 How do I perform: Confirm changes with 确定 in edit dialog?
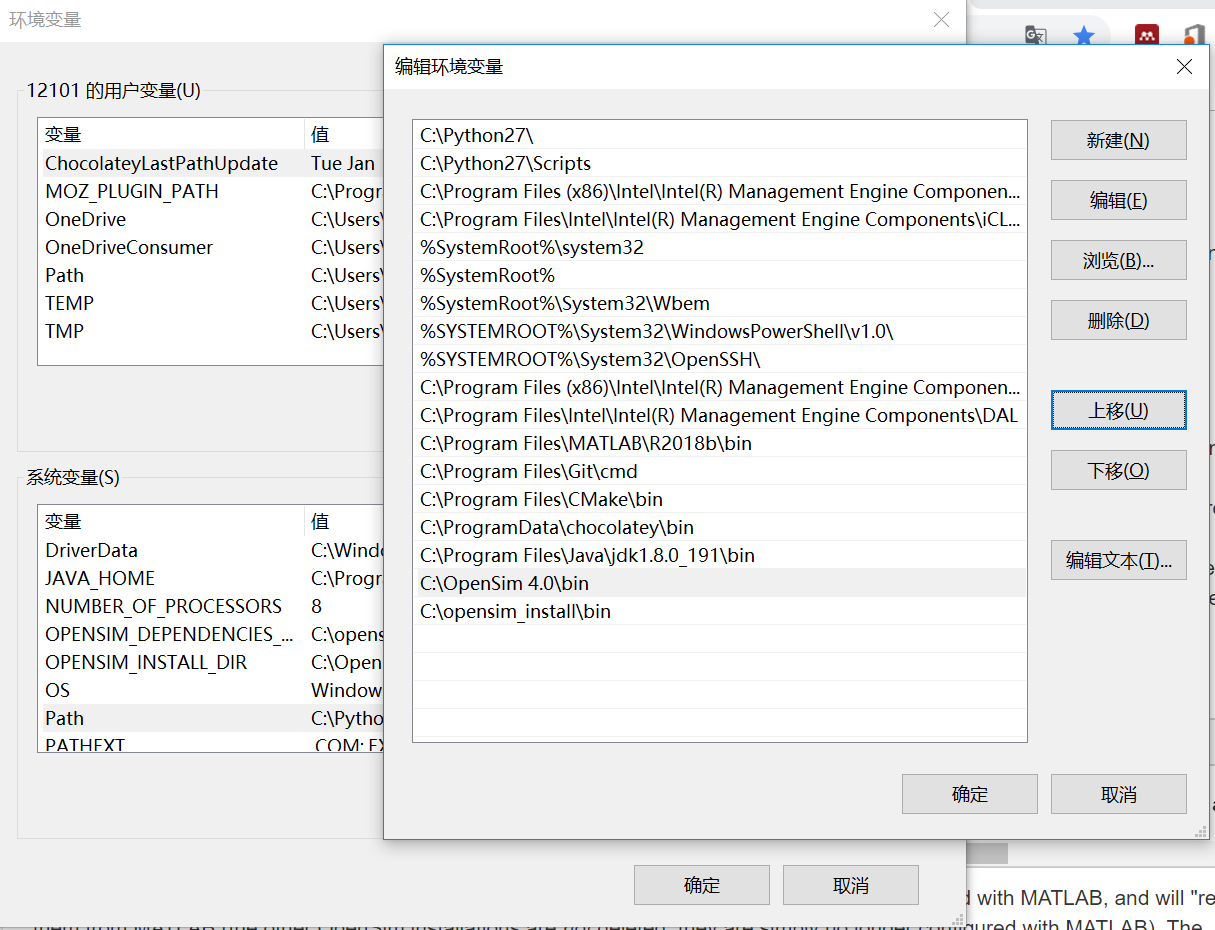coord(969,794)
